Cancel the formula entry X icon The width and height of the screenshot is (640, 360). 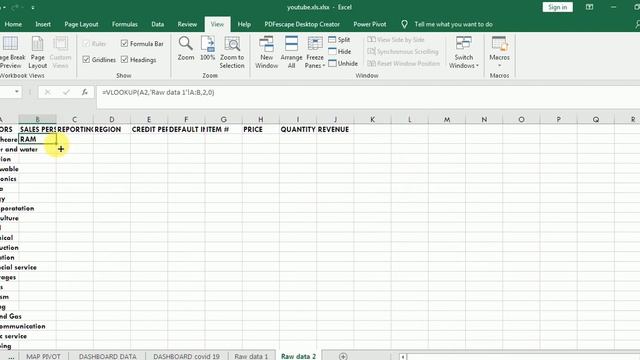(47, 92)
